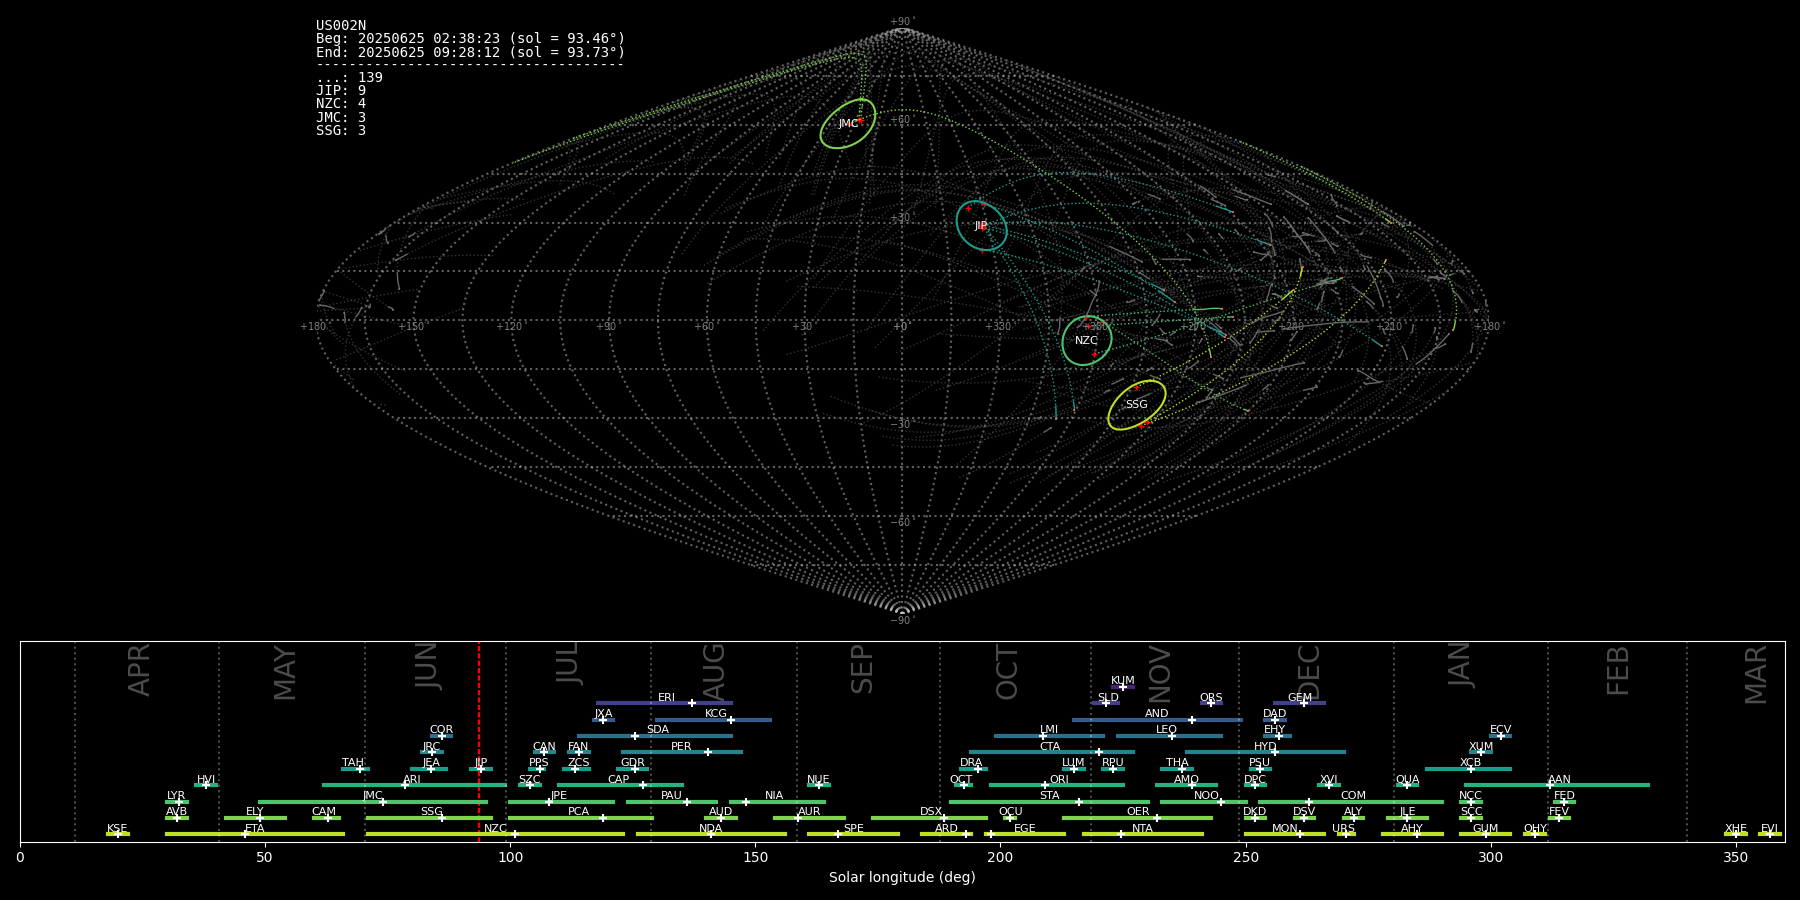Click the 200 tick label on solar longitude axis
This screenshot has height=900, width=1800.
[x=1000, y=857]
